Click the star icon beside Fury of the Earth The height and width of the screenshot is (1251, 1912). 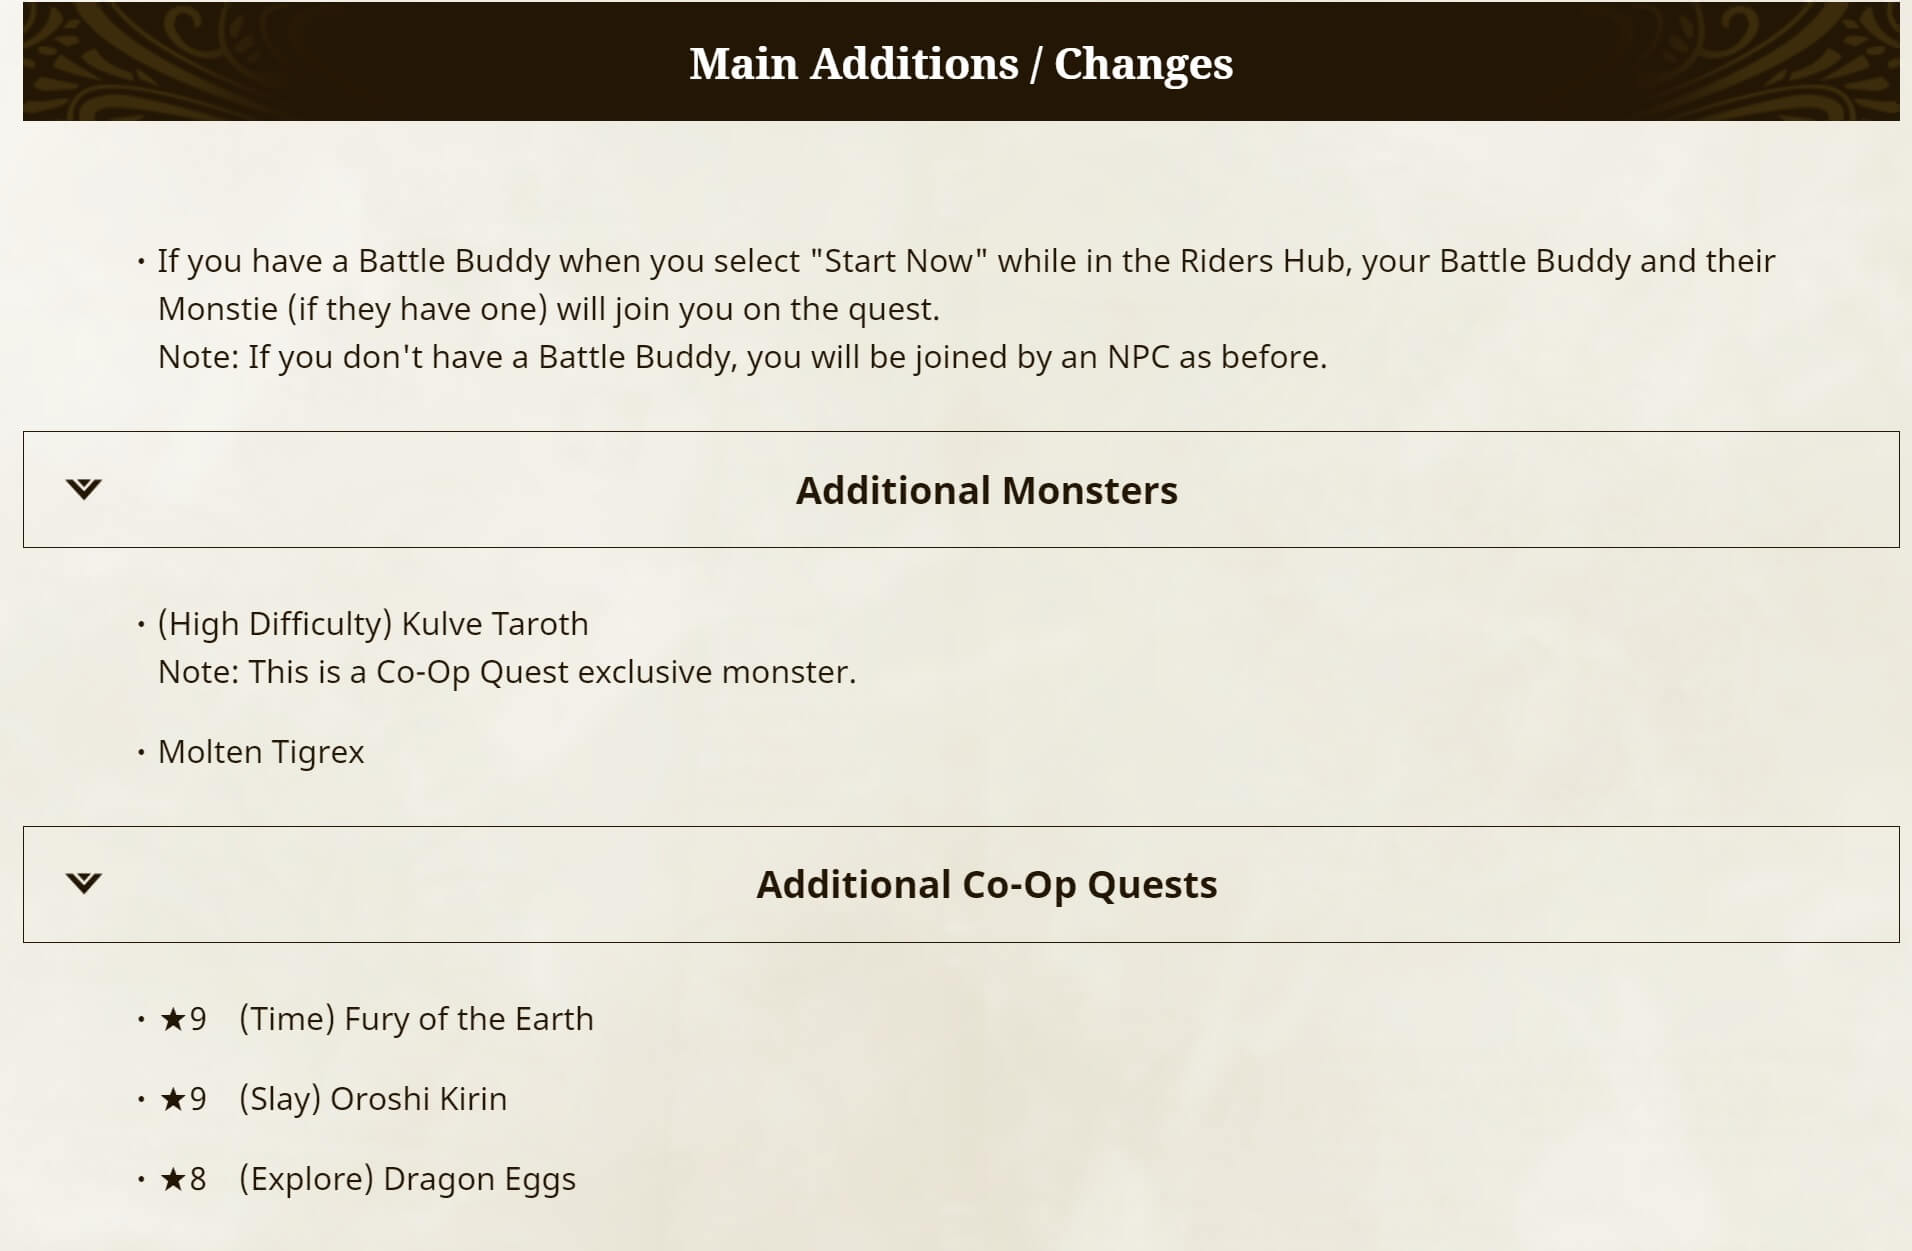tap(173, 1019)
